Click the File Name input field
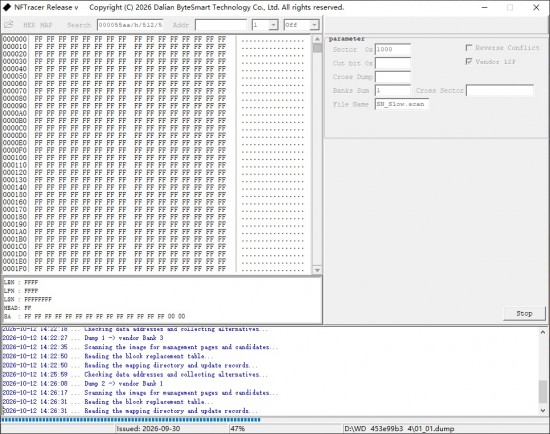 click(402, 104)
